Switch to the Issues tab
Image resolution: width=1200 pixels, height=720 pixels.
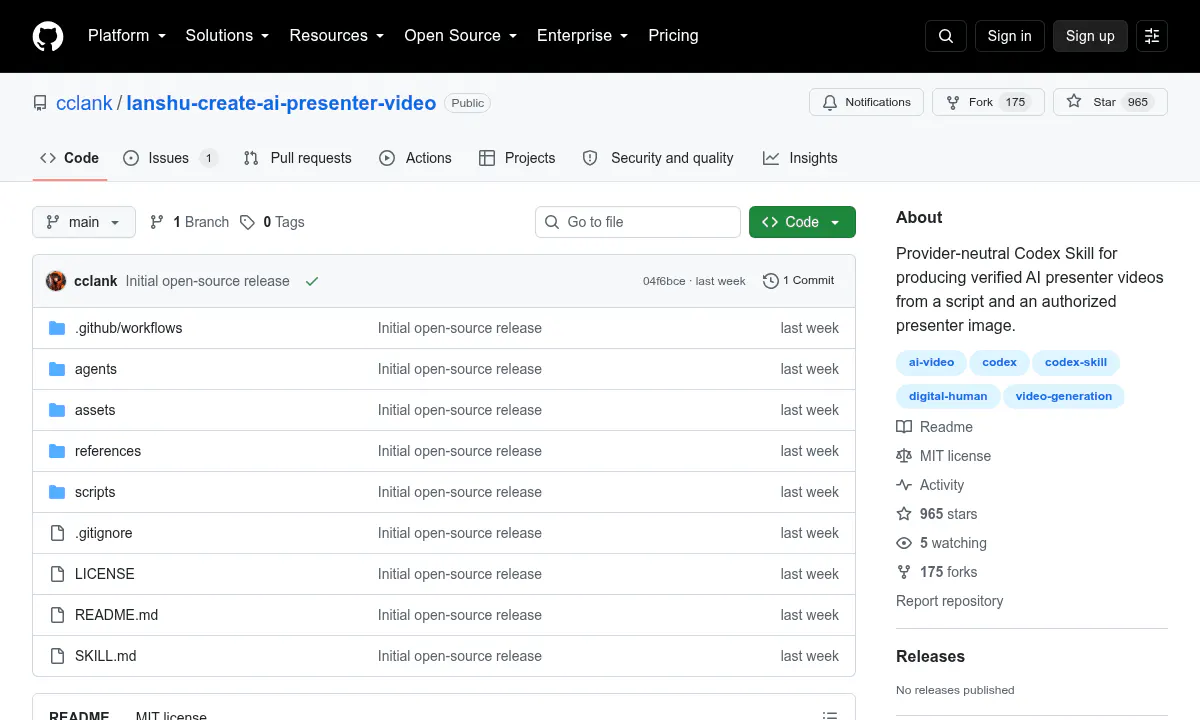(169, 158)
